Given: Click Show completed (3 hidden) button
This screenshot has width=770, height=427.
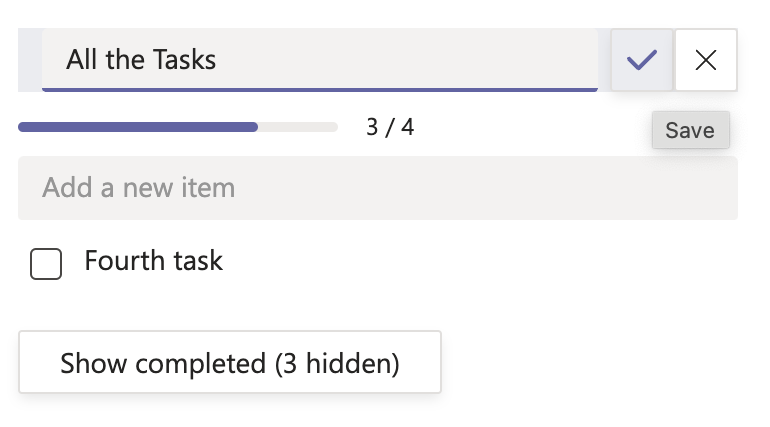Looking at the screenshot, I should [230, 362].
